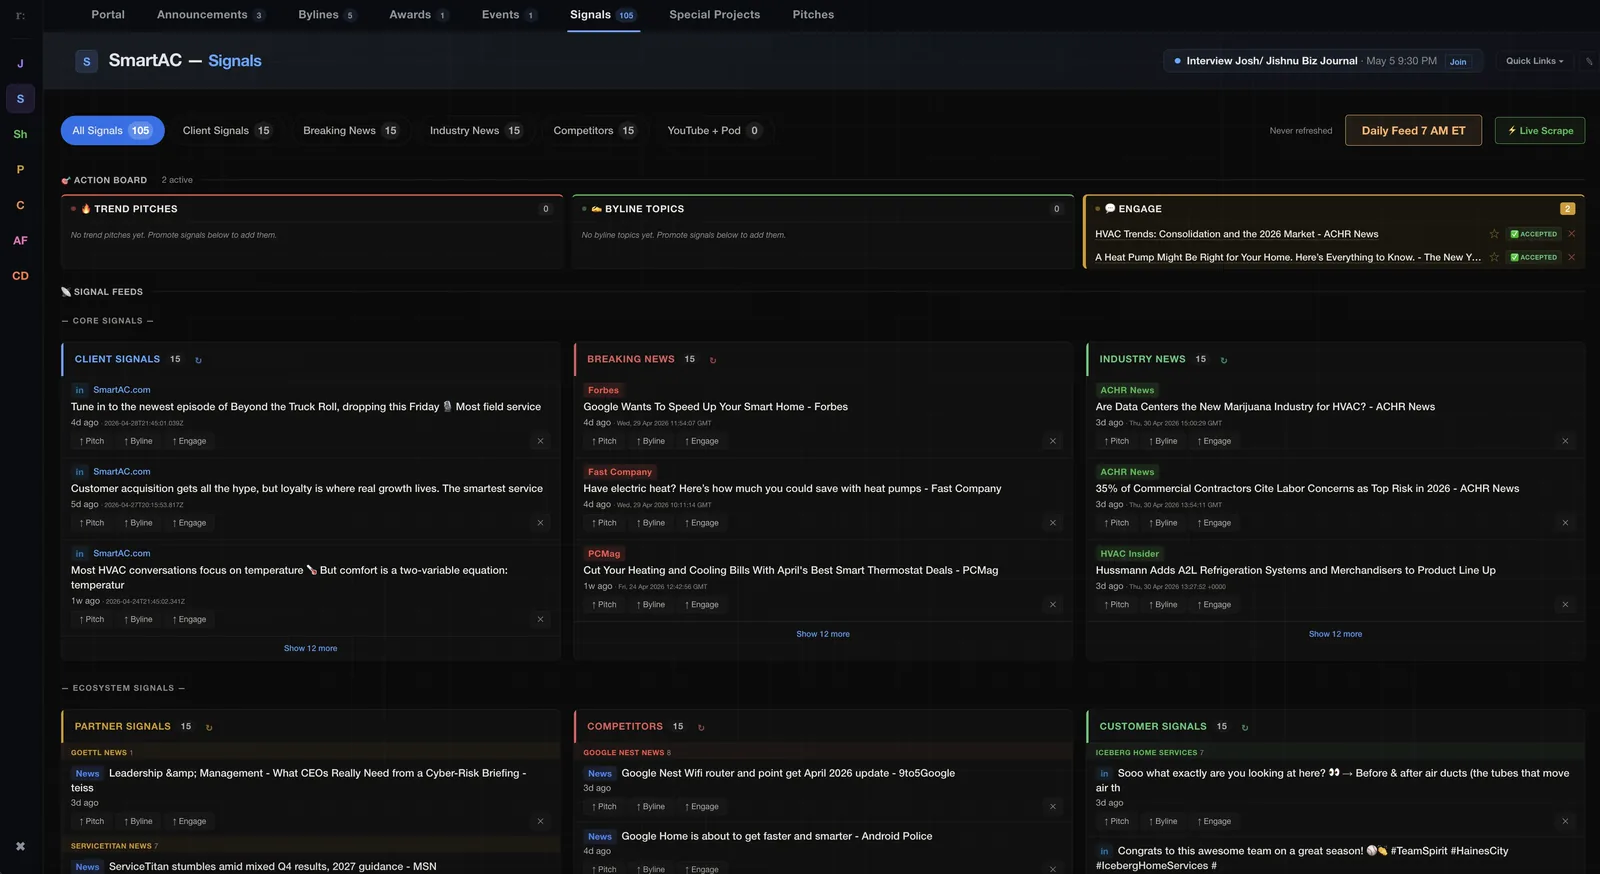Open the 'C' client in the sidebar
The height and width of the screenshot is (874, 1600).
20,205
